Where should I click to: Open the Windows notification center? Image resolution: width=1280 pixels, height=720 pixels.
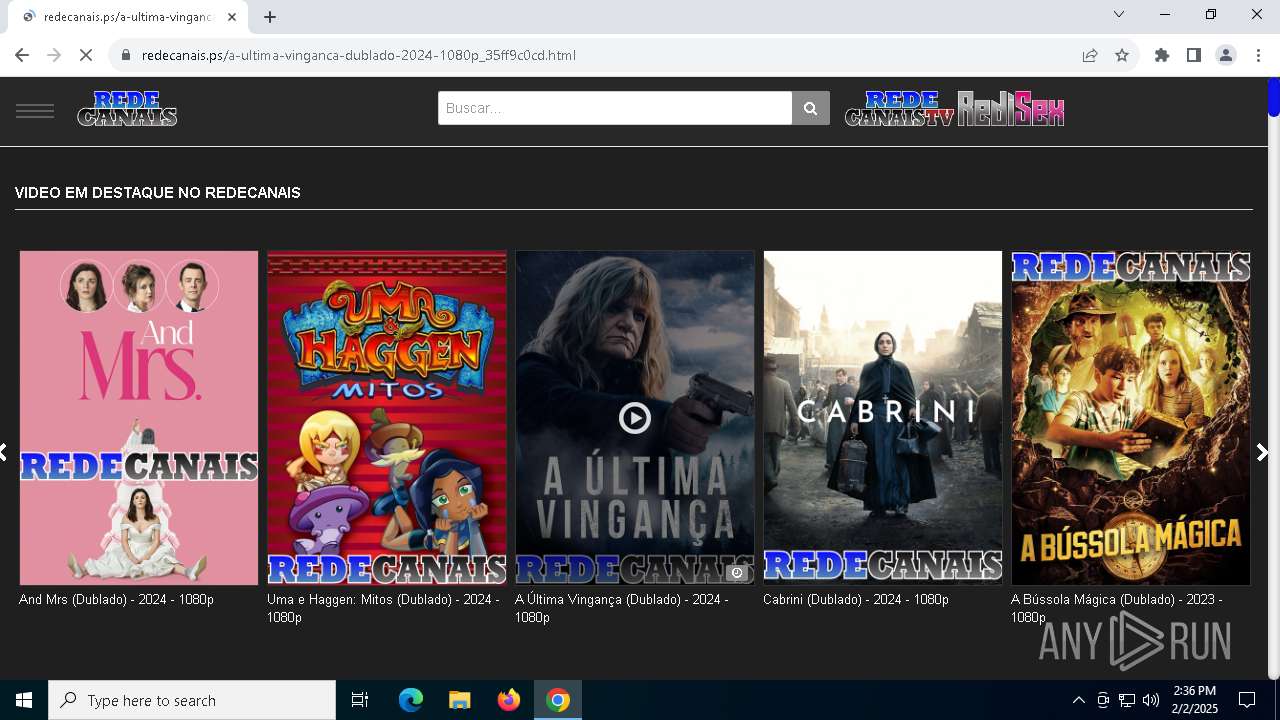1247,700
